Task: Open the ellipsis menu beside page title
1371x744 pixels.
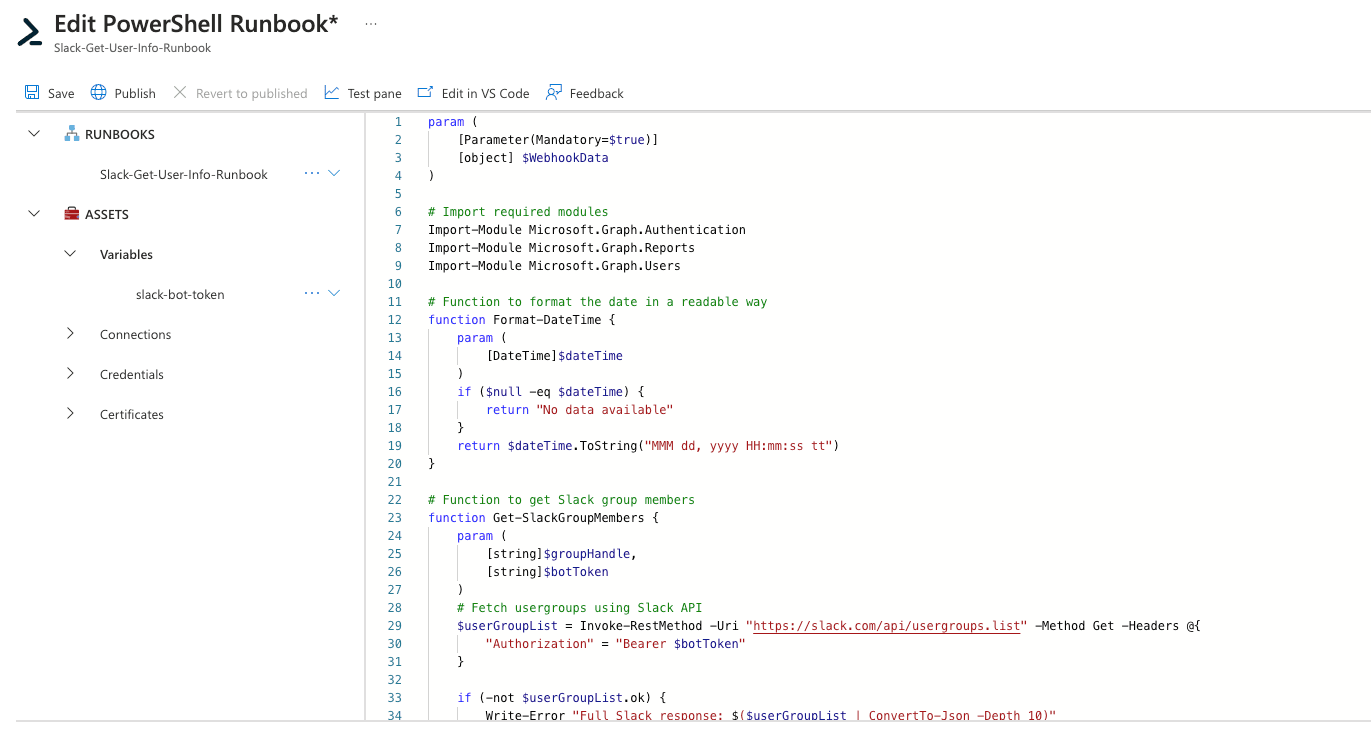Action: [371, 23]
